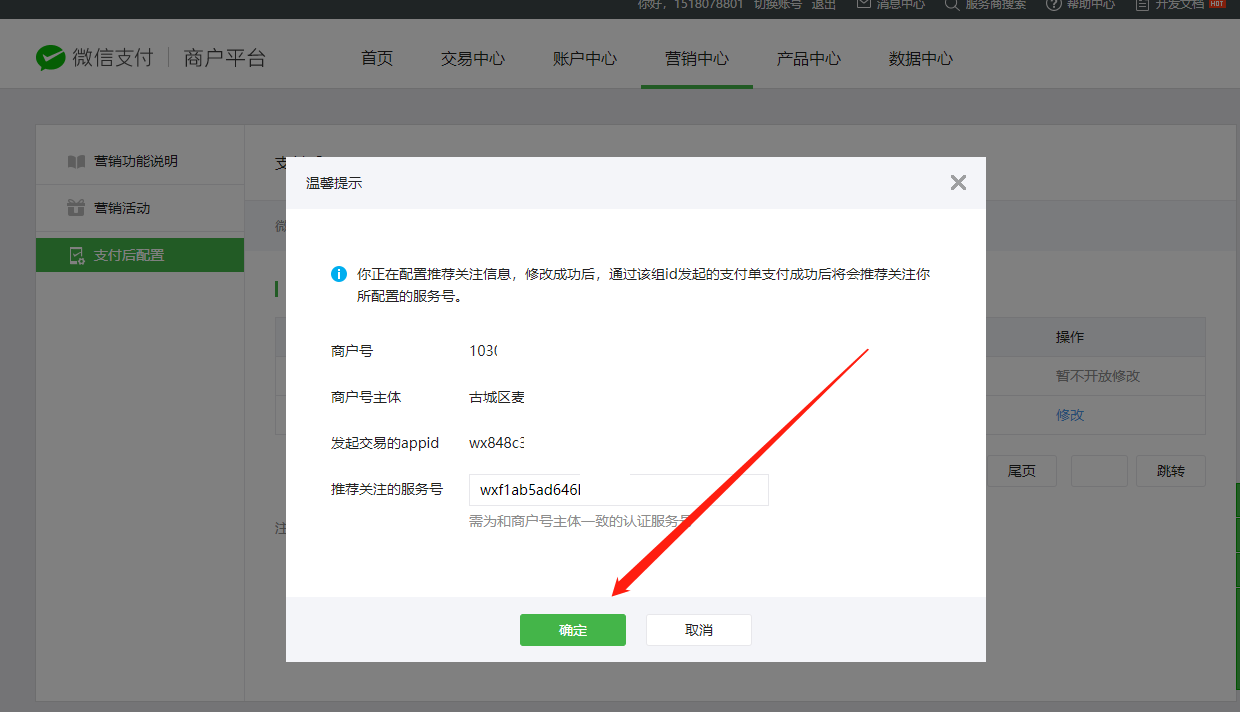This screenshot has height=712, width=1240.
Task: Click the 退出 logout link
Action: 824,5
